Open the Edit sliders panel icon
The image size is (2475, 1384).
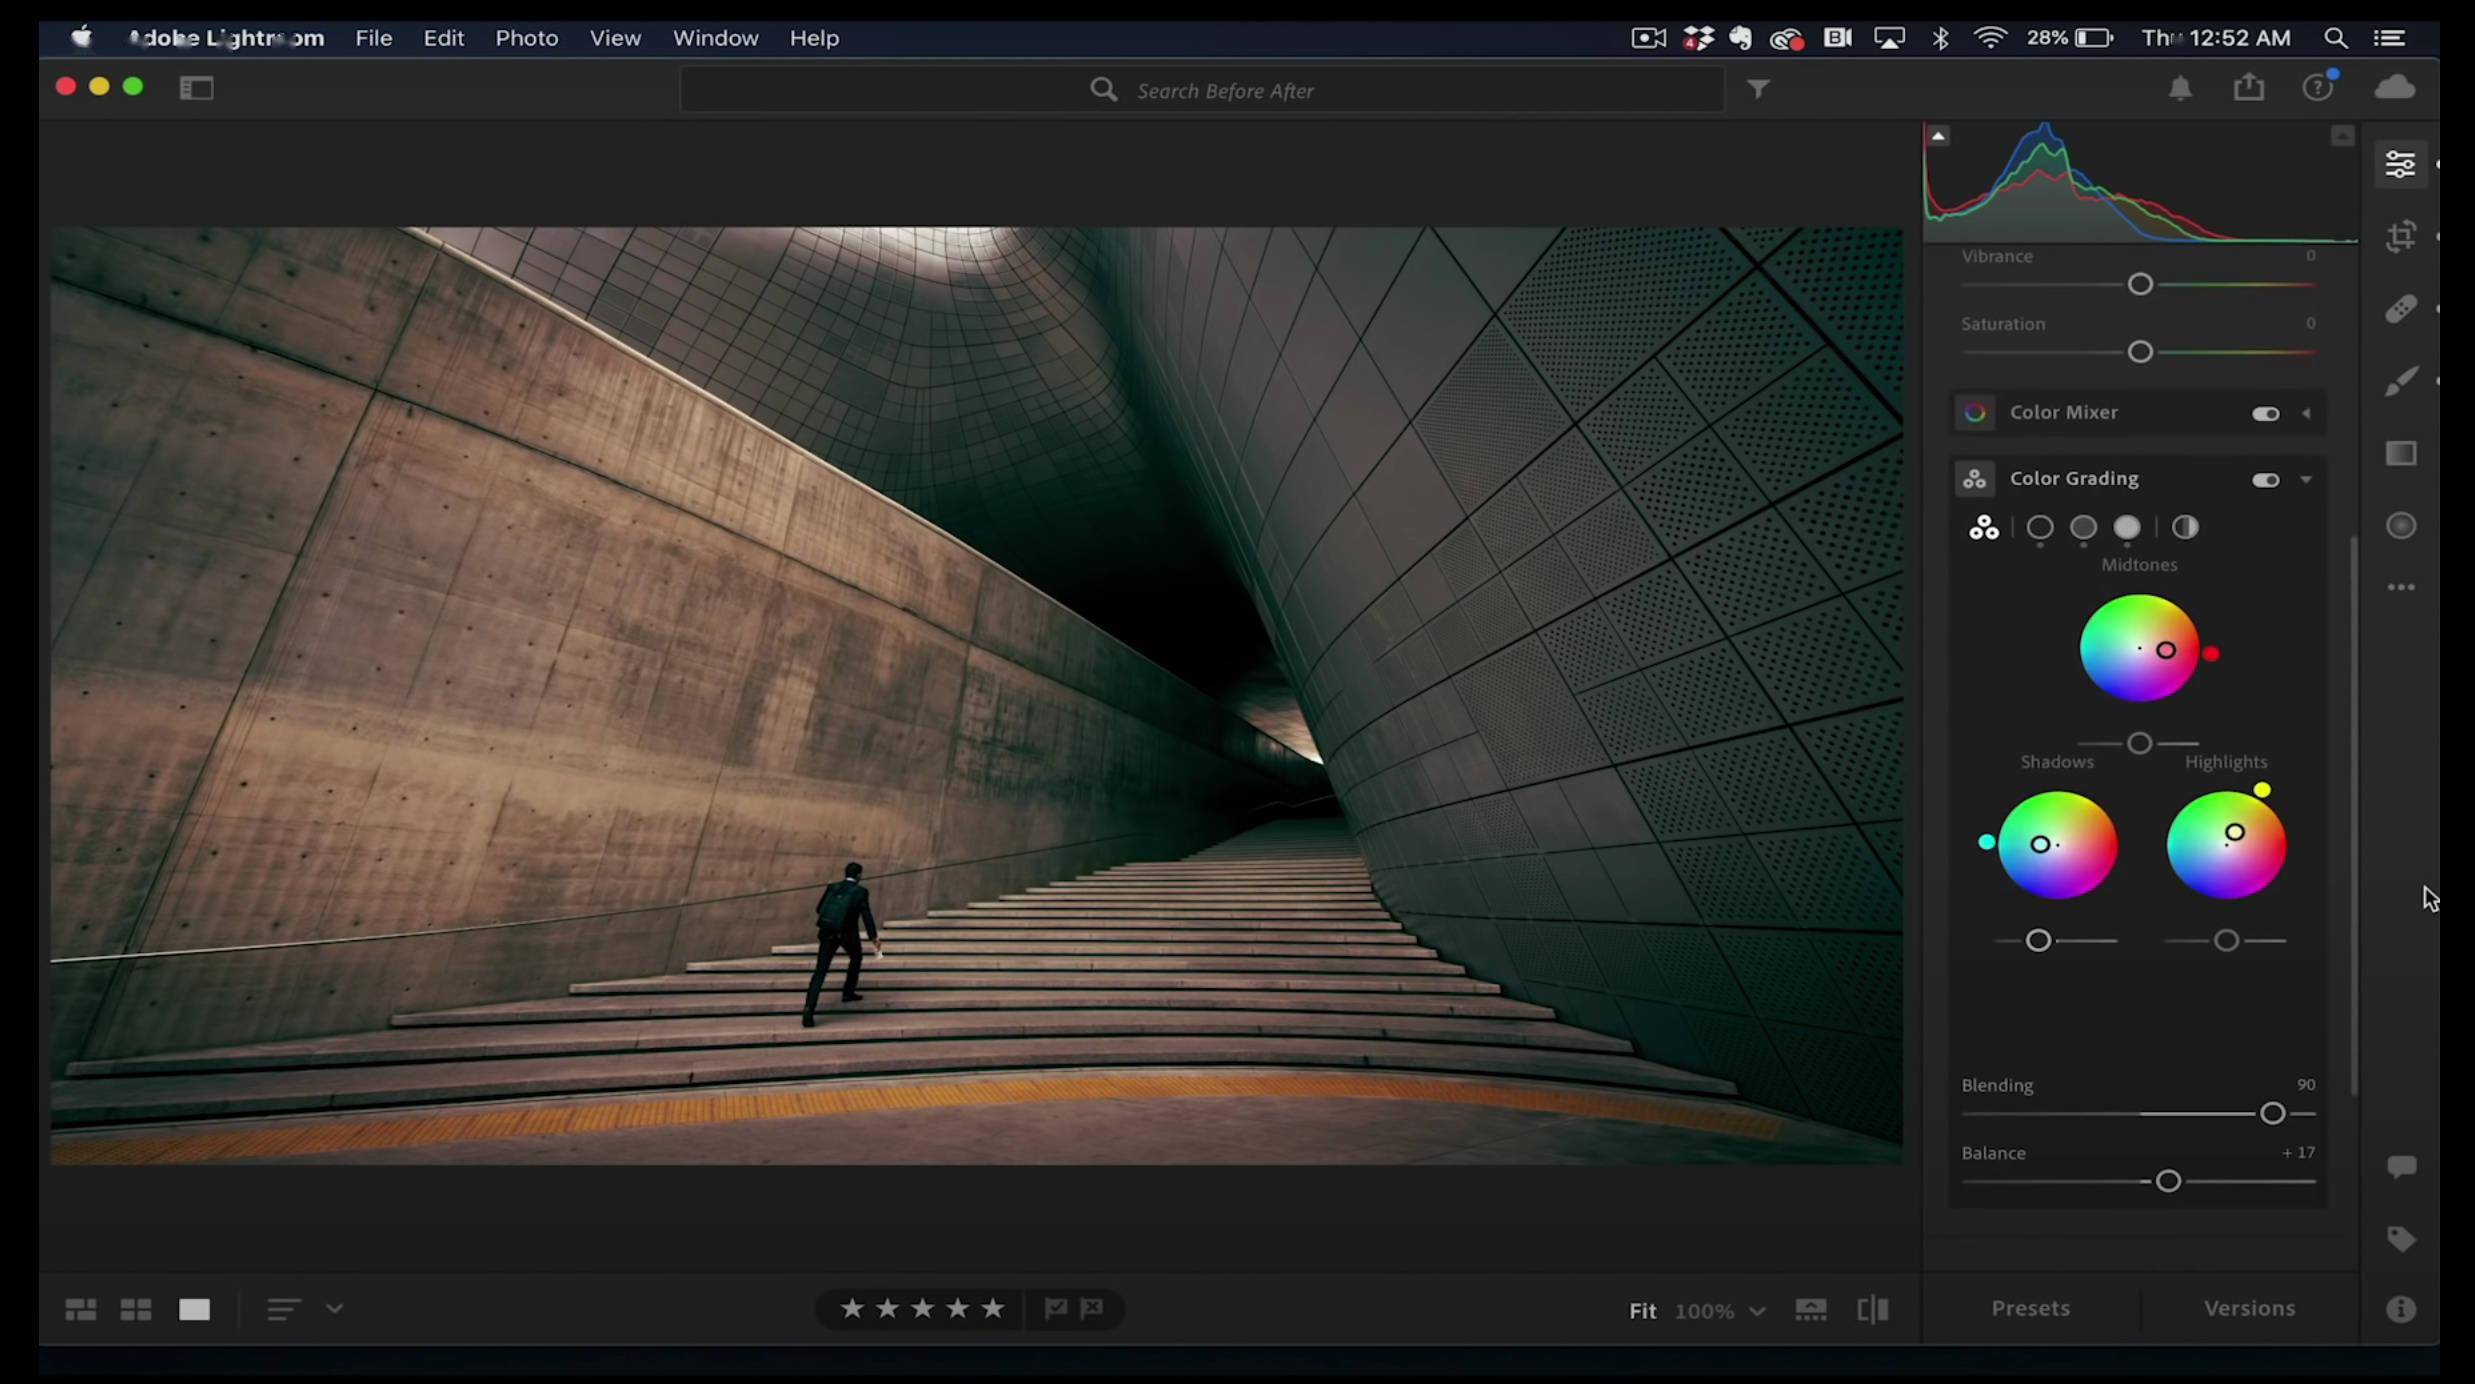(x=2401, y=164)
